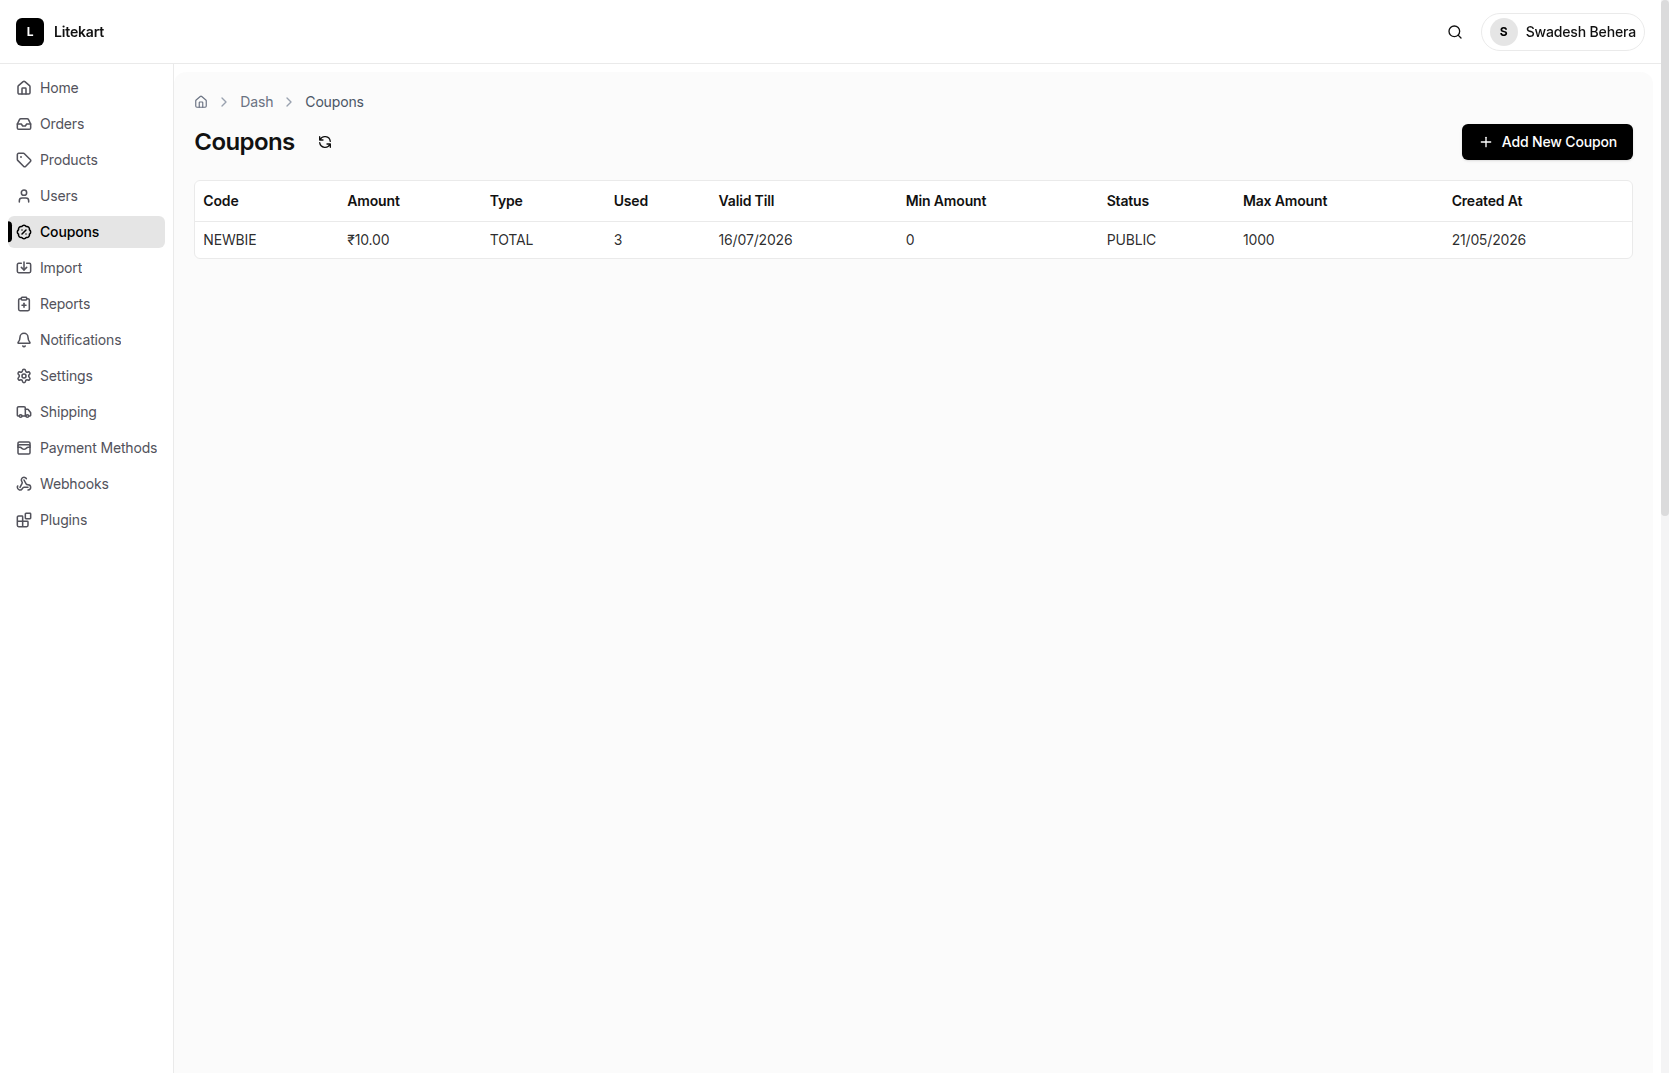Click the Plugins blocks icon
This screenshot has height=1073, width=1669.
[x=24, y=520]
